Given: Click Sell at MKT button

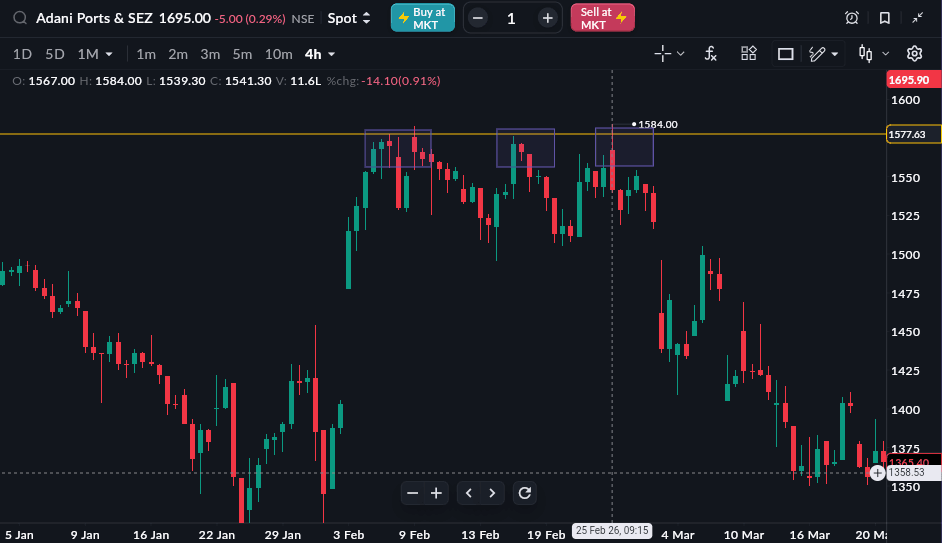Looking at the screenshot, I should pos(603,18).
